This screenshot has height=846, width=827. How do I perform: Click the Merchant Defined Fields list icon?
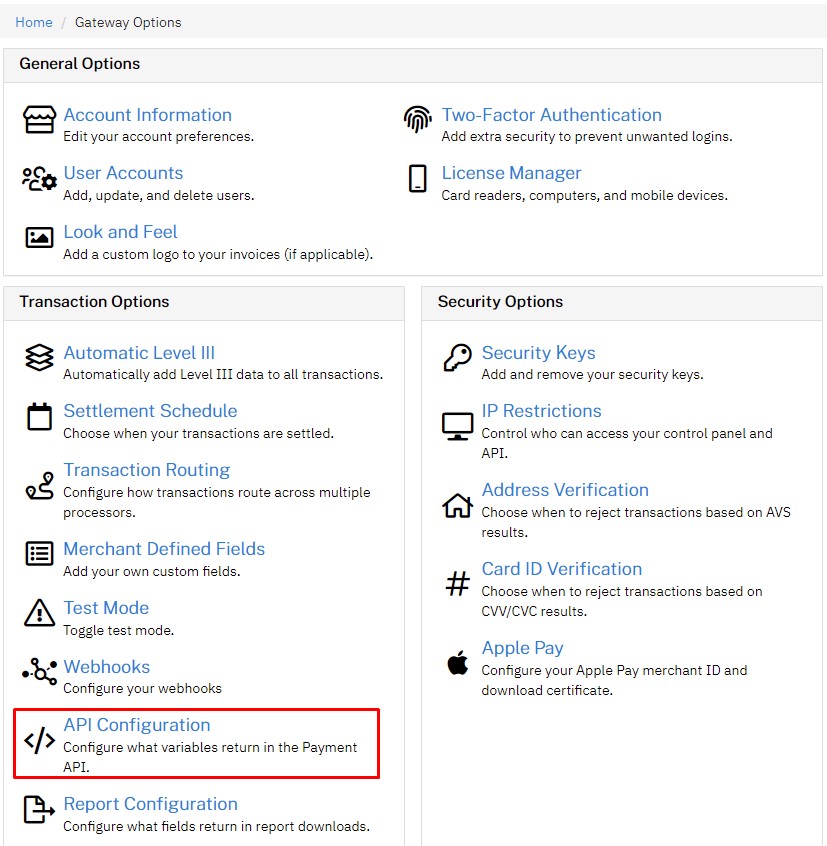(x=39, y=554)
